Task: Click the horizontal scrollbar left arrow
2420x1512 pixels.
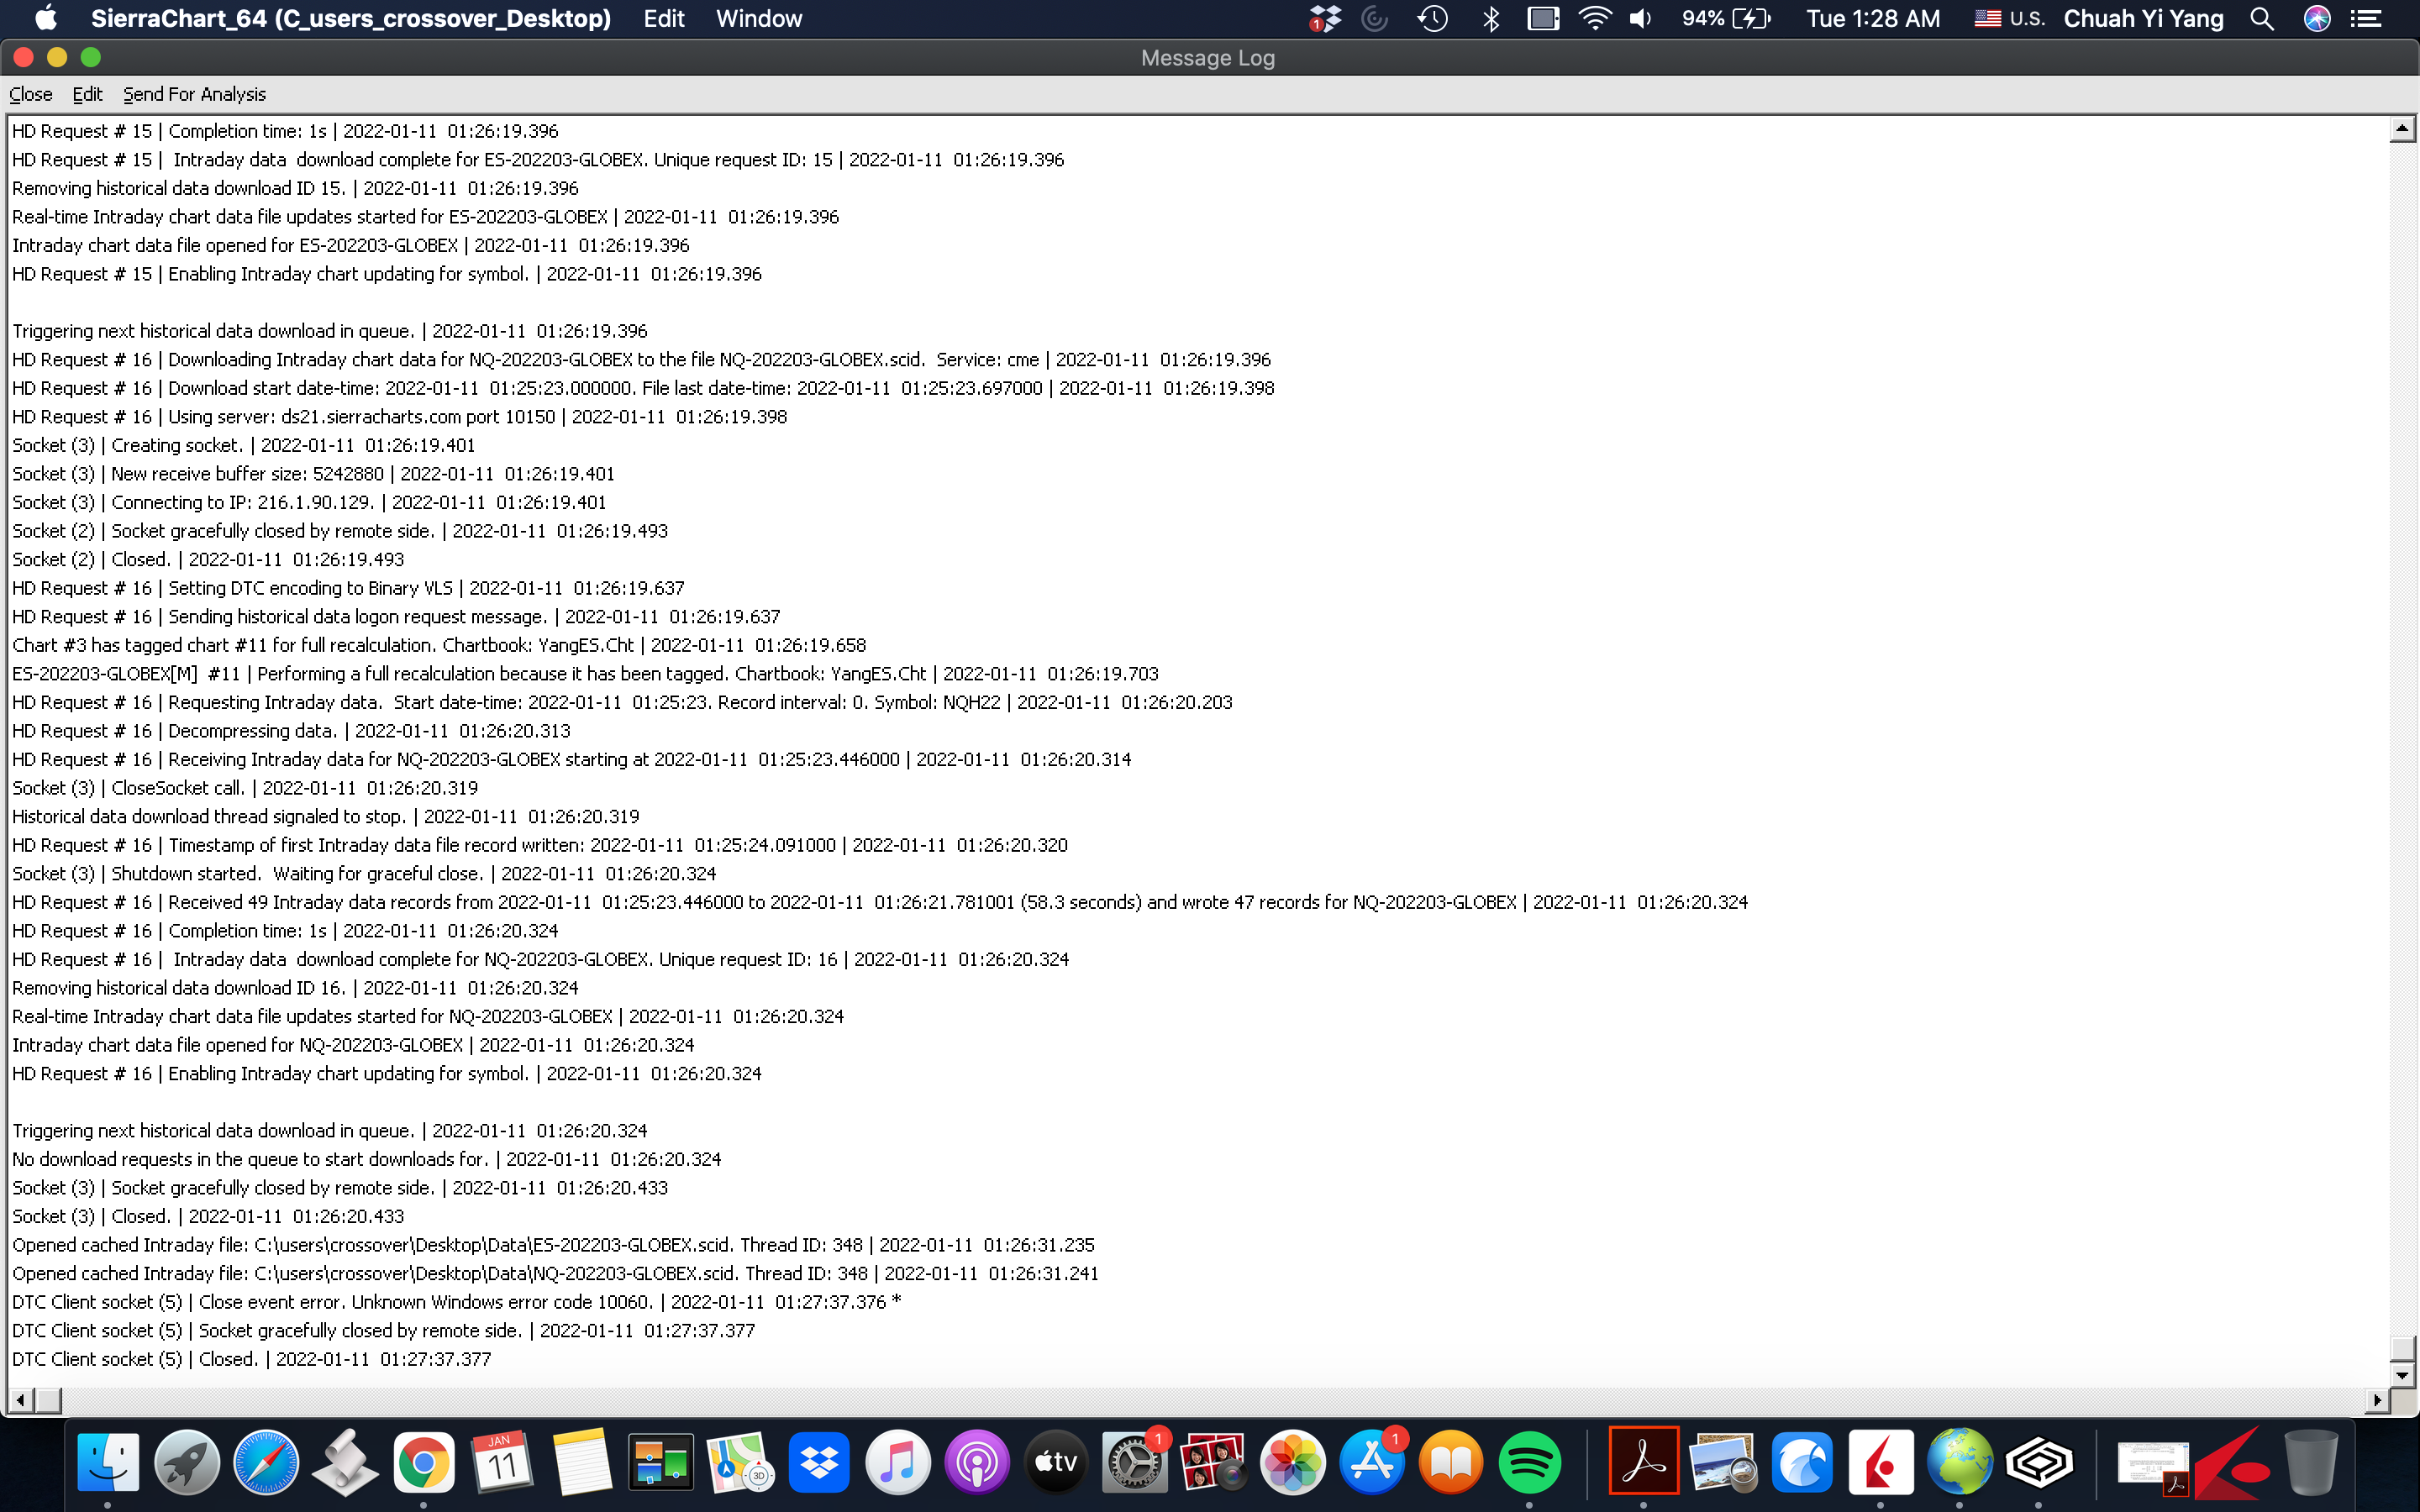Action: (x=21, y=1400)
